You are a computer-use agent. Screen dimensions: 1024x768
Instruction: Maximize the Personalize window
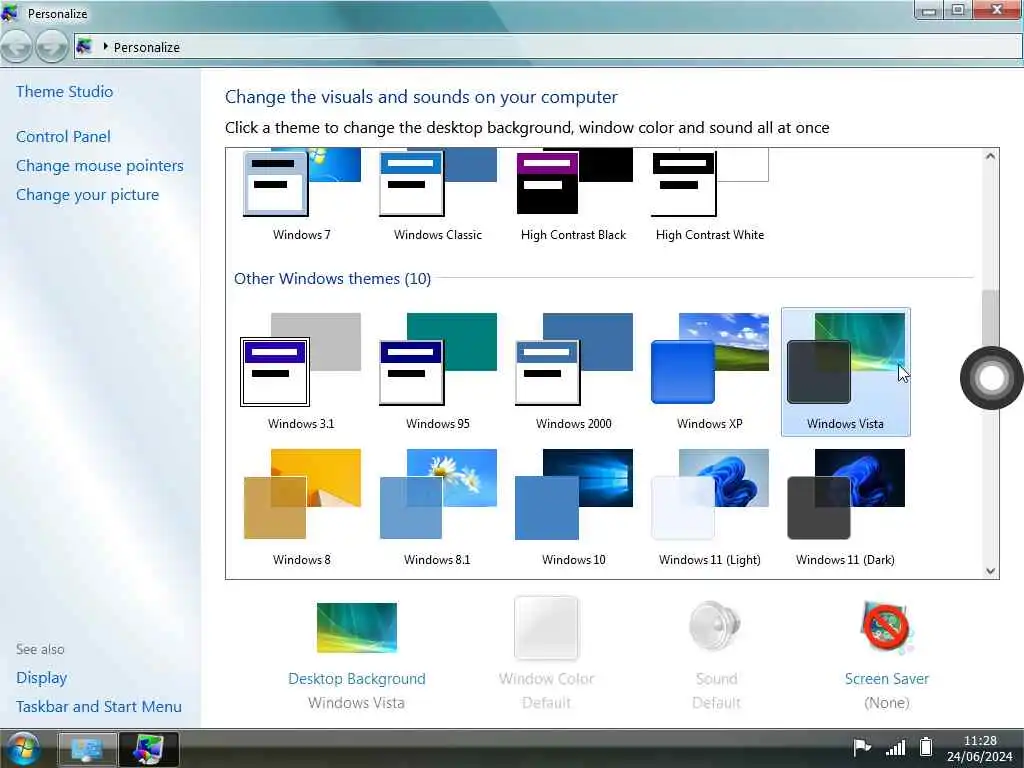pyautogui.click(x=958, y=10)
